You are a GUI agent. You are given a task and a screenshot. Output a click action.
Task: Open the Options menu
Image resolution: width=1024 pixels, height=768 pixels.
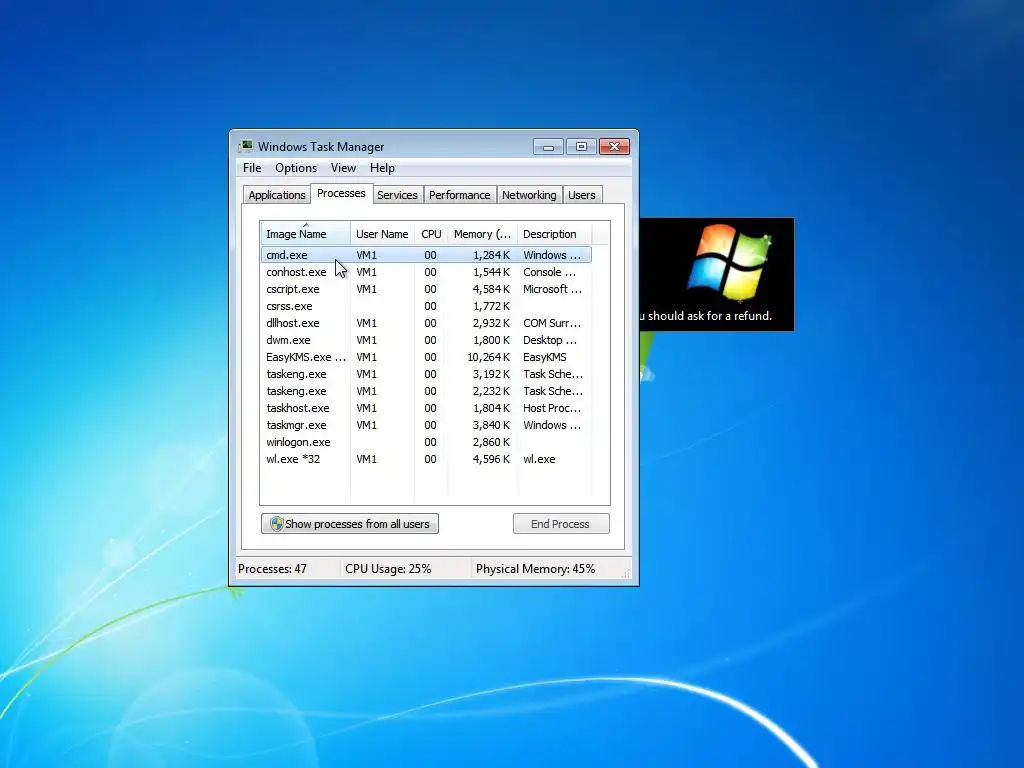click(x=296, y=168)
